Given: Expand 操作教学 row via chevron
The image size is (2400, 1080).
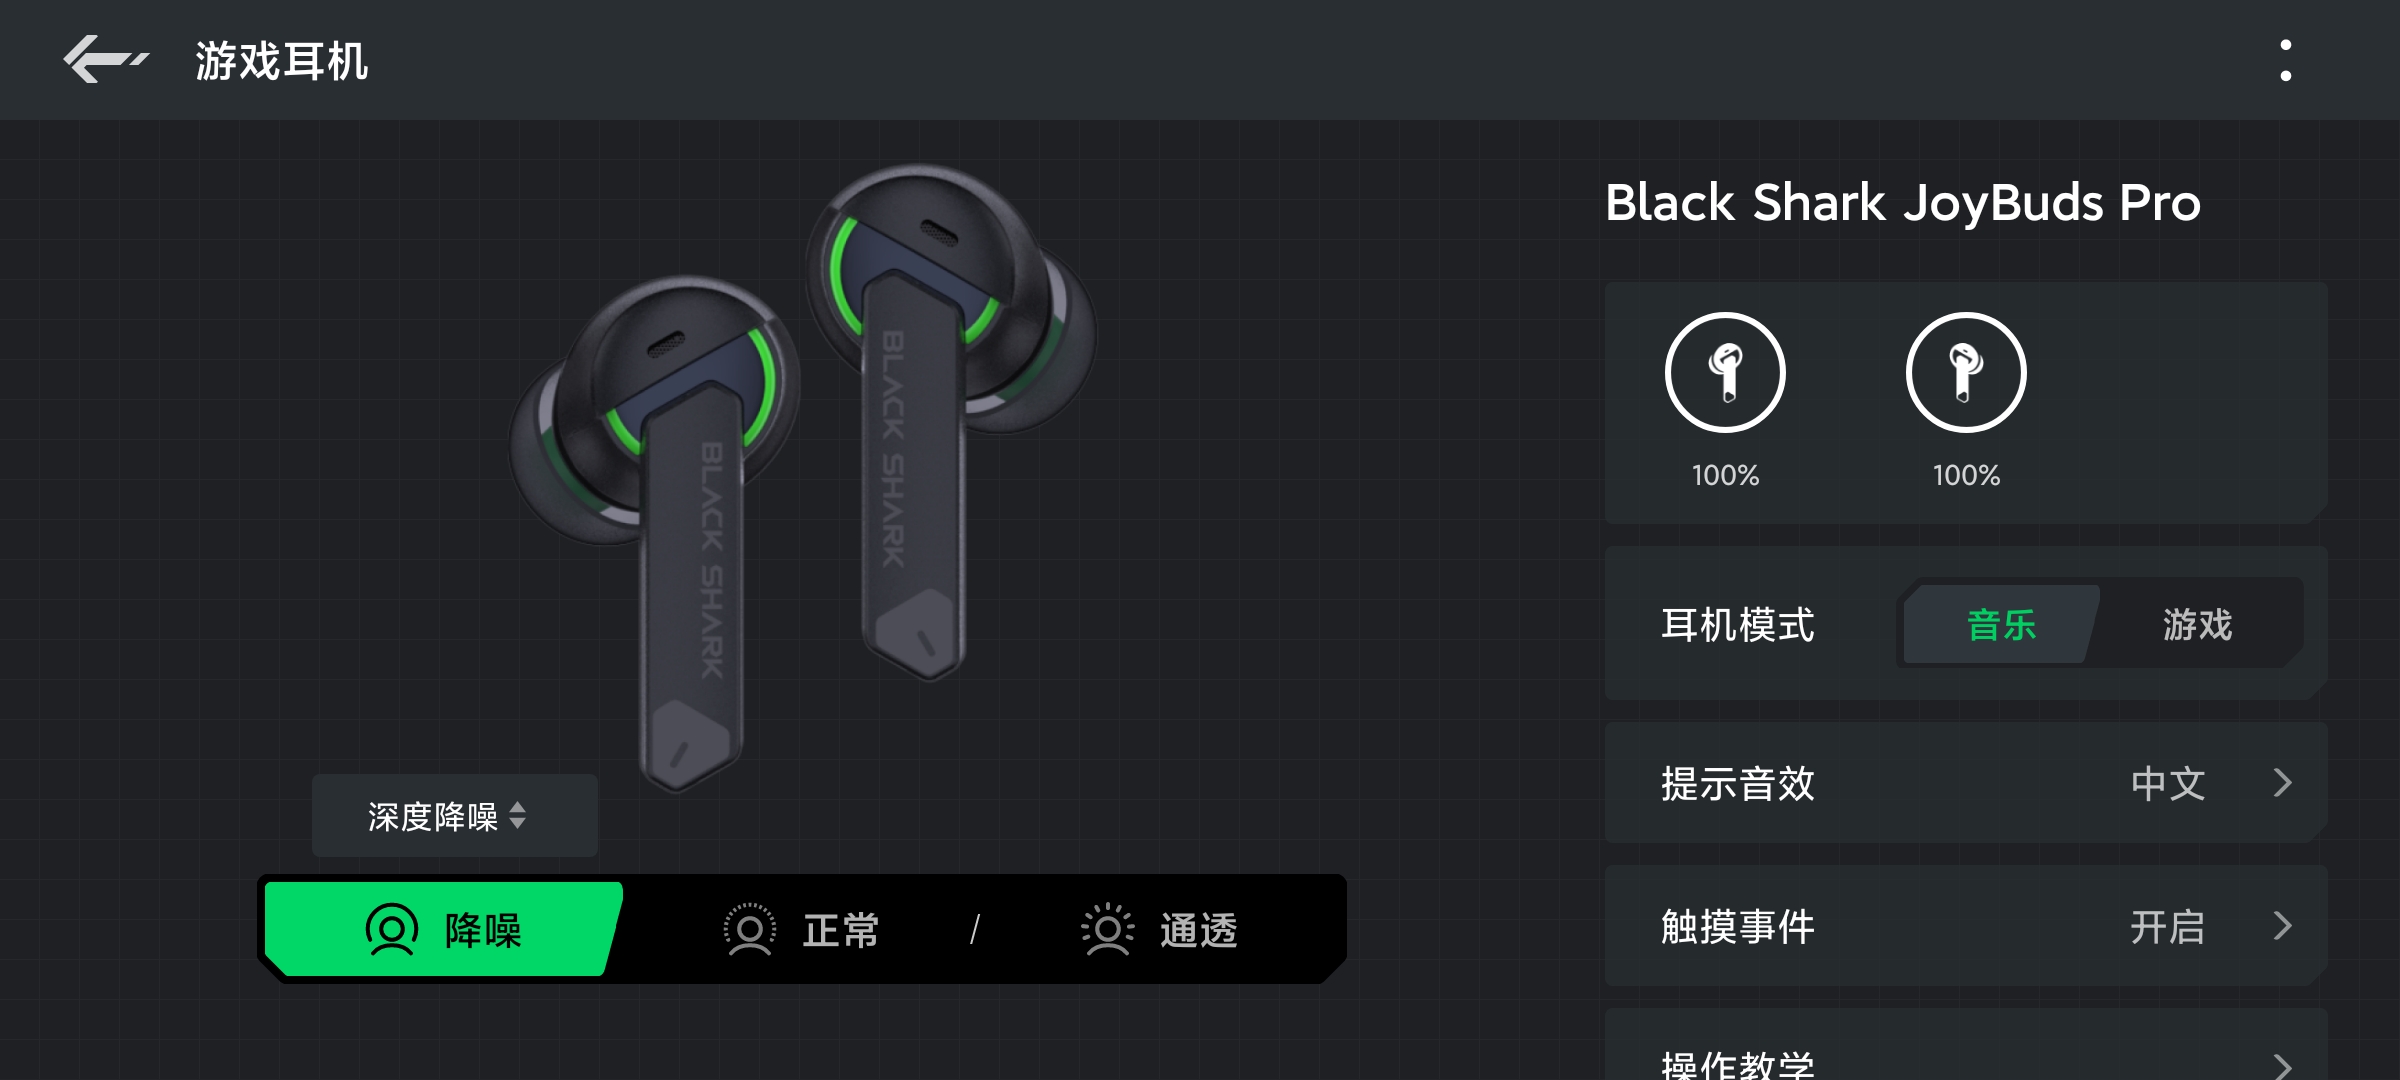Looking at the screenshot, I should pos(2282,1066).
